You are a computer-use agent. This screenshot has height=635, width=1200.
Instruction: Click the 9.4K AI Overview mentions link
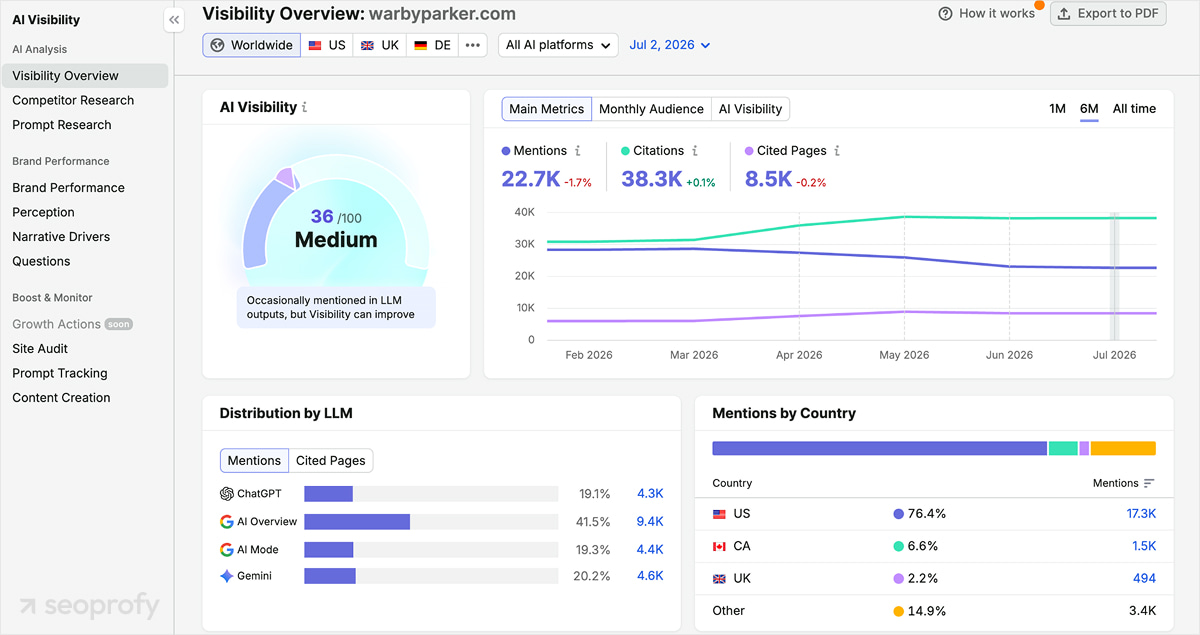650,522
